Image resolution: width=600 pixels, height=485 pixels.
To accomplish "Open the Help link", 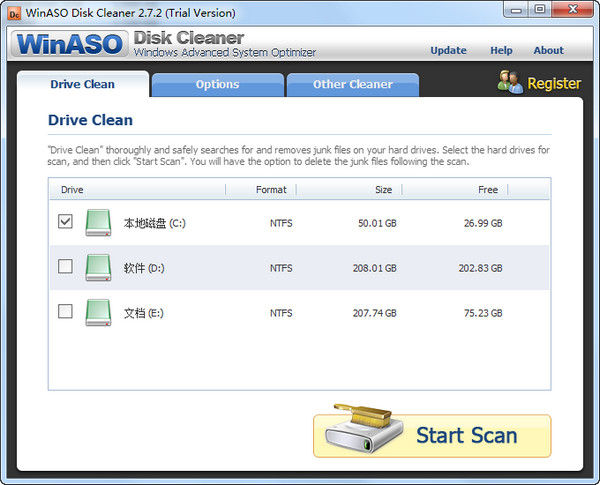I will pos(501,51).
